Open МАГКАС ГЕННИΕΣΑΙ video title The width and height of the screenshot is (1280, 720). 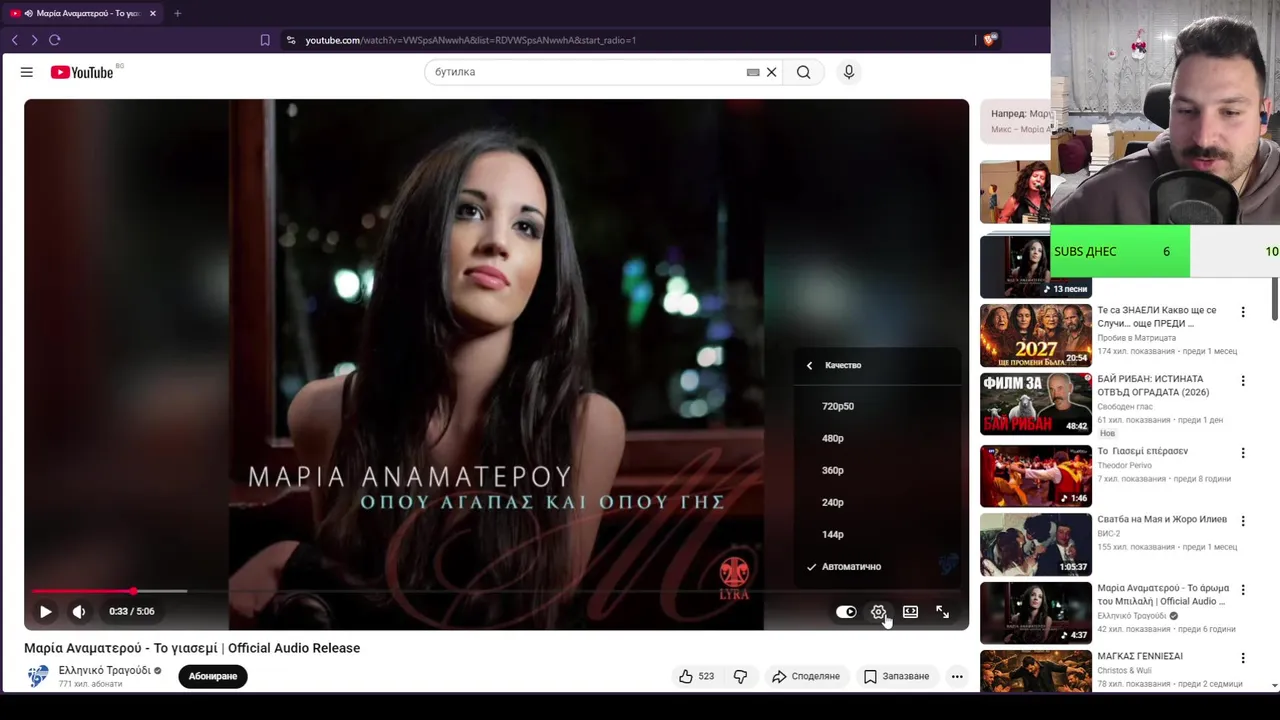pos(1140,656)
